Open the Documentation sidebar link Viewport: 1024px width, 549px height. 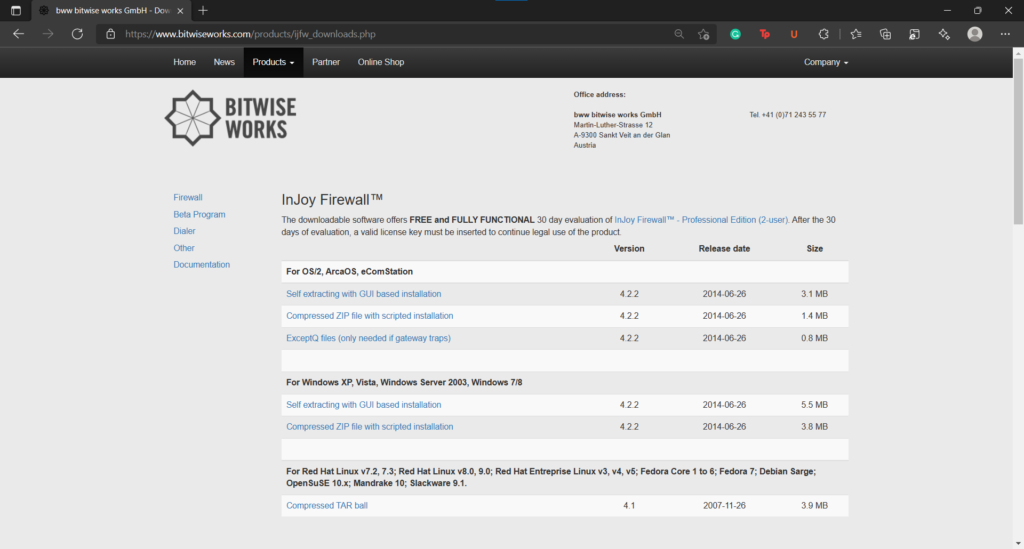pos(201,264)
